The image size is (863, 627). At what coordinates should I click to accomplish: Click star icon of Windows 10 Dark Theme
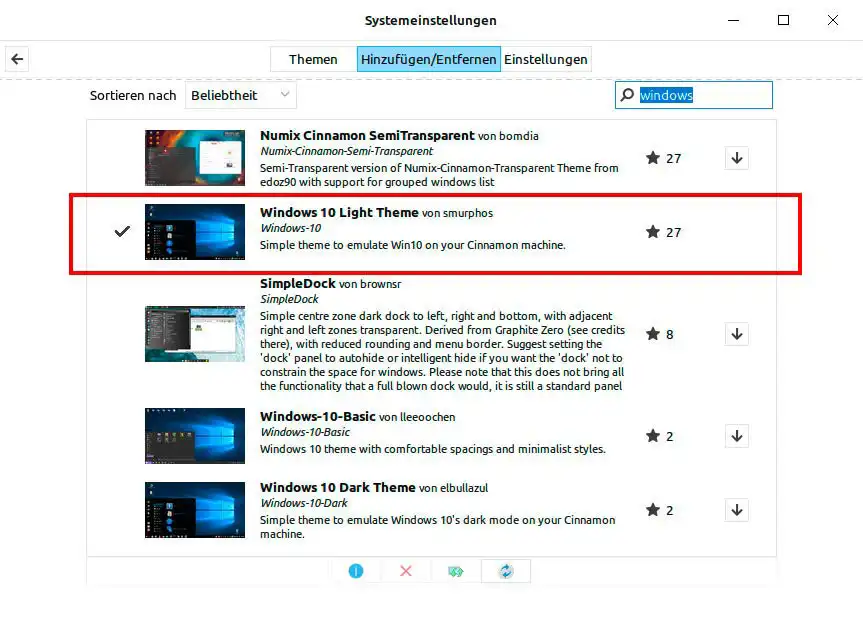pyautogui.click(x=653, y=510)
